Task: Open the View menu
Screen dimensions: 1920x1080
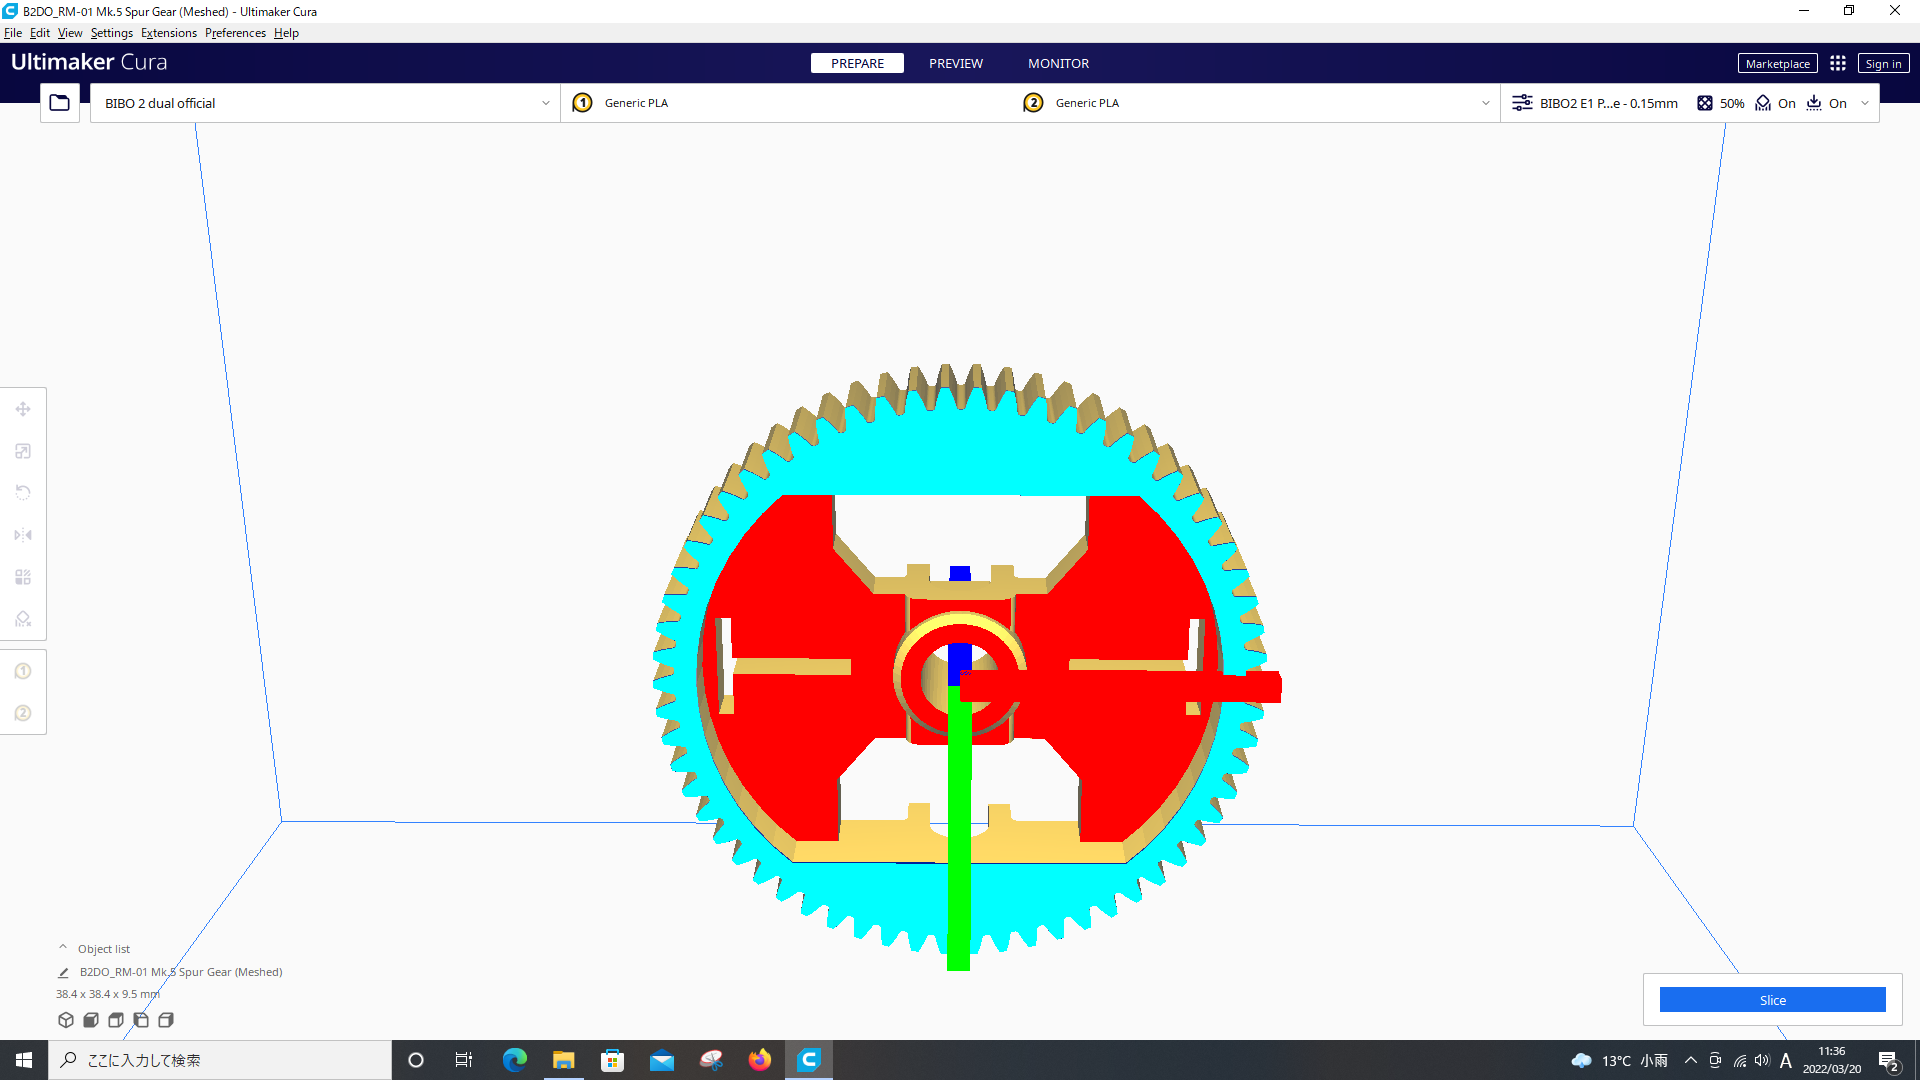Action: (70, 33)
